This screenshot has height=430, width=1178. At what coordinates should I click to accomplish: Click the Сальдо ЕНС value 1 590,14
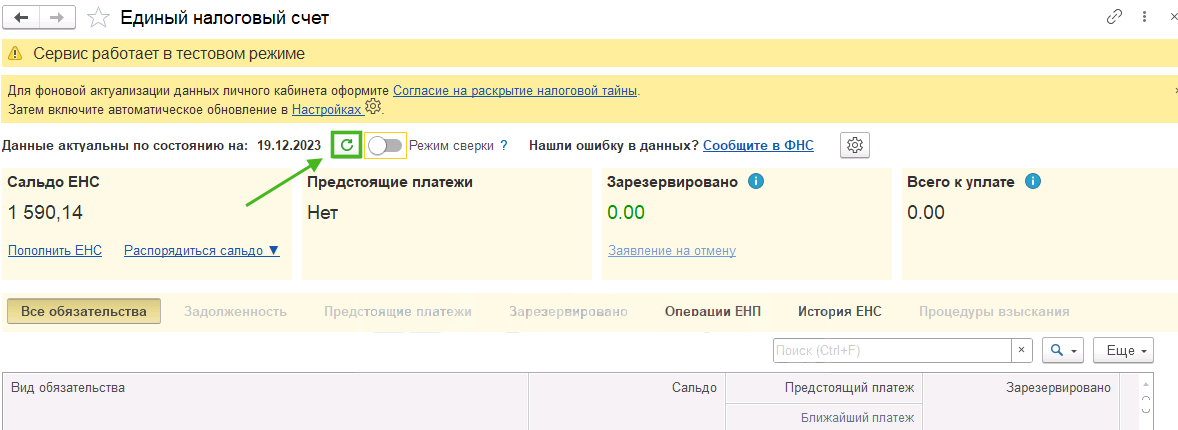pyautogui.click(x=45, y=213)
